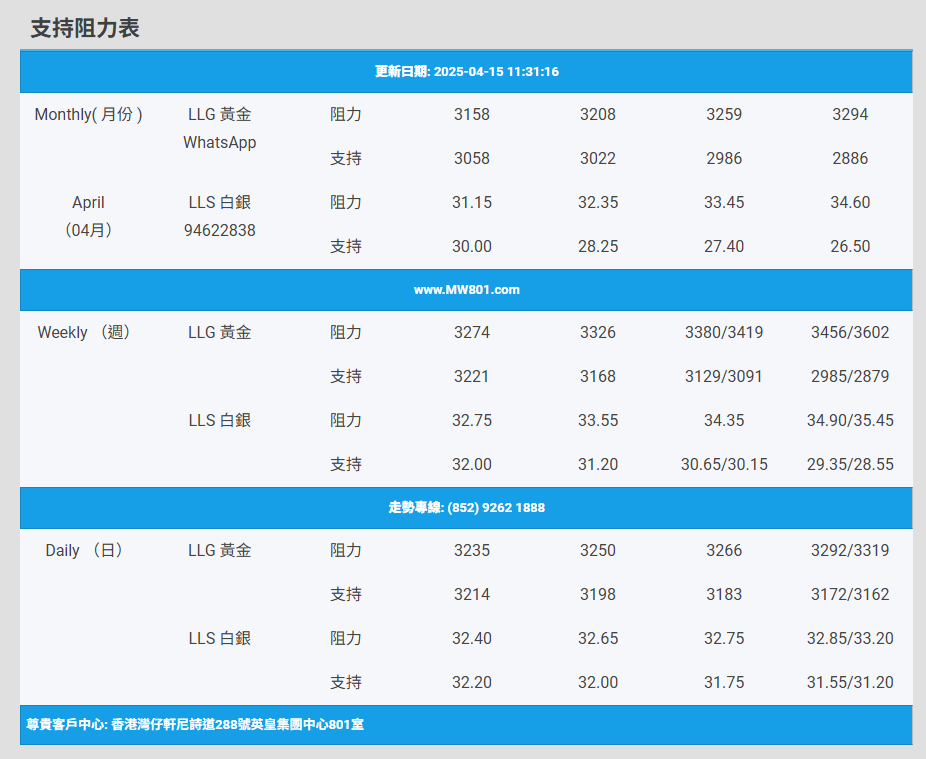The height and width of the screenshot is (759, 926).
Task: Click the value 2985/2879
Action: click(x=850, y=376)
